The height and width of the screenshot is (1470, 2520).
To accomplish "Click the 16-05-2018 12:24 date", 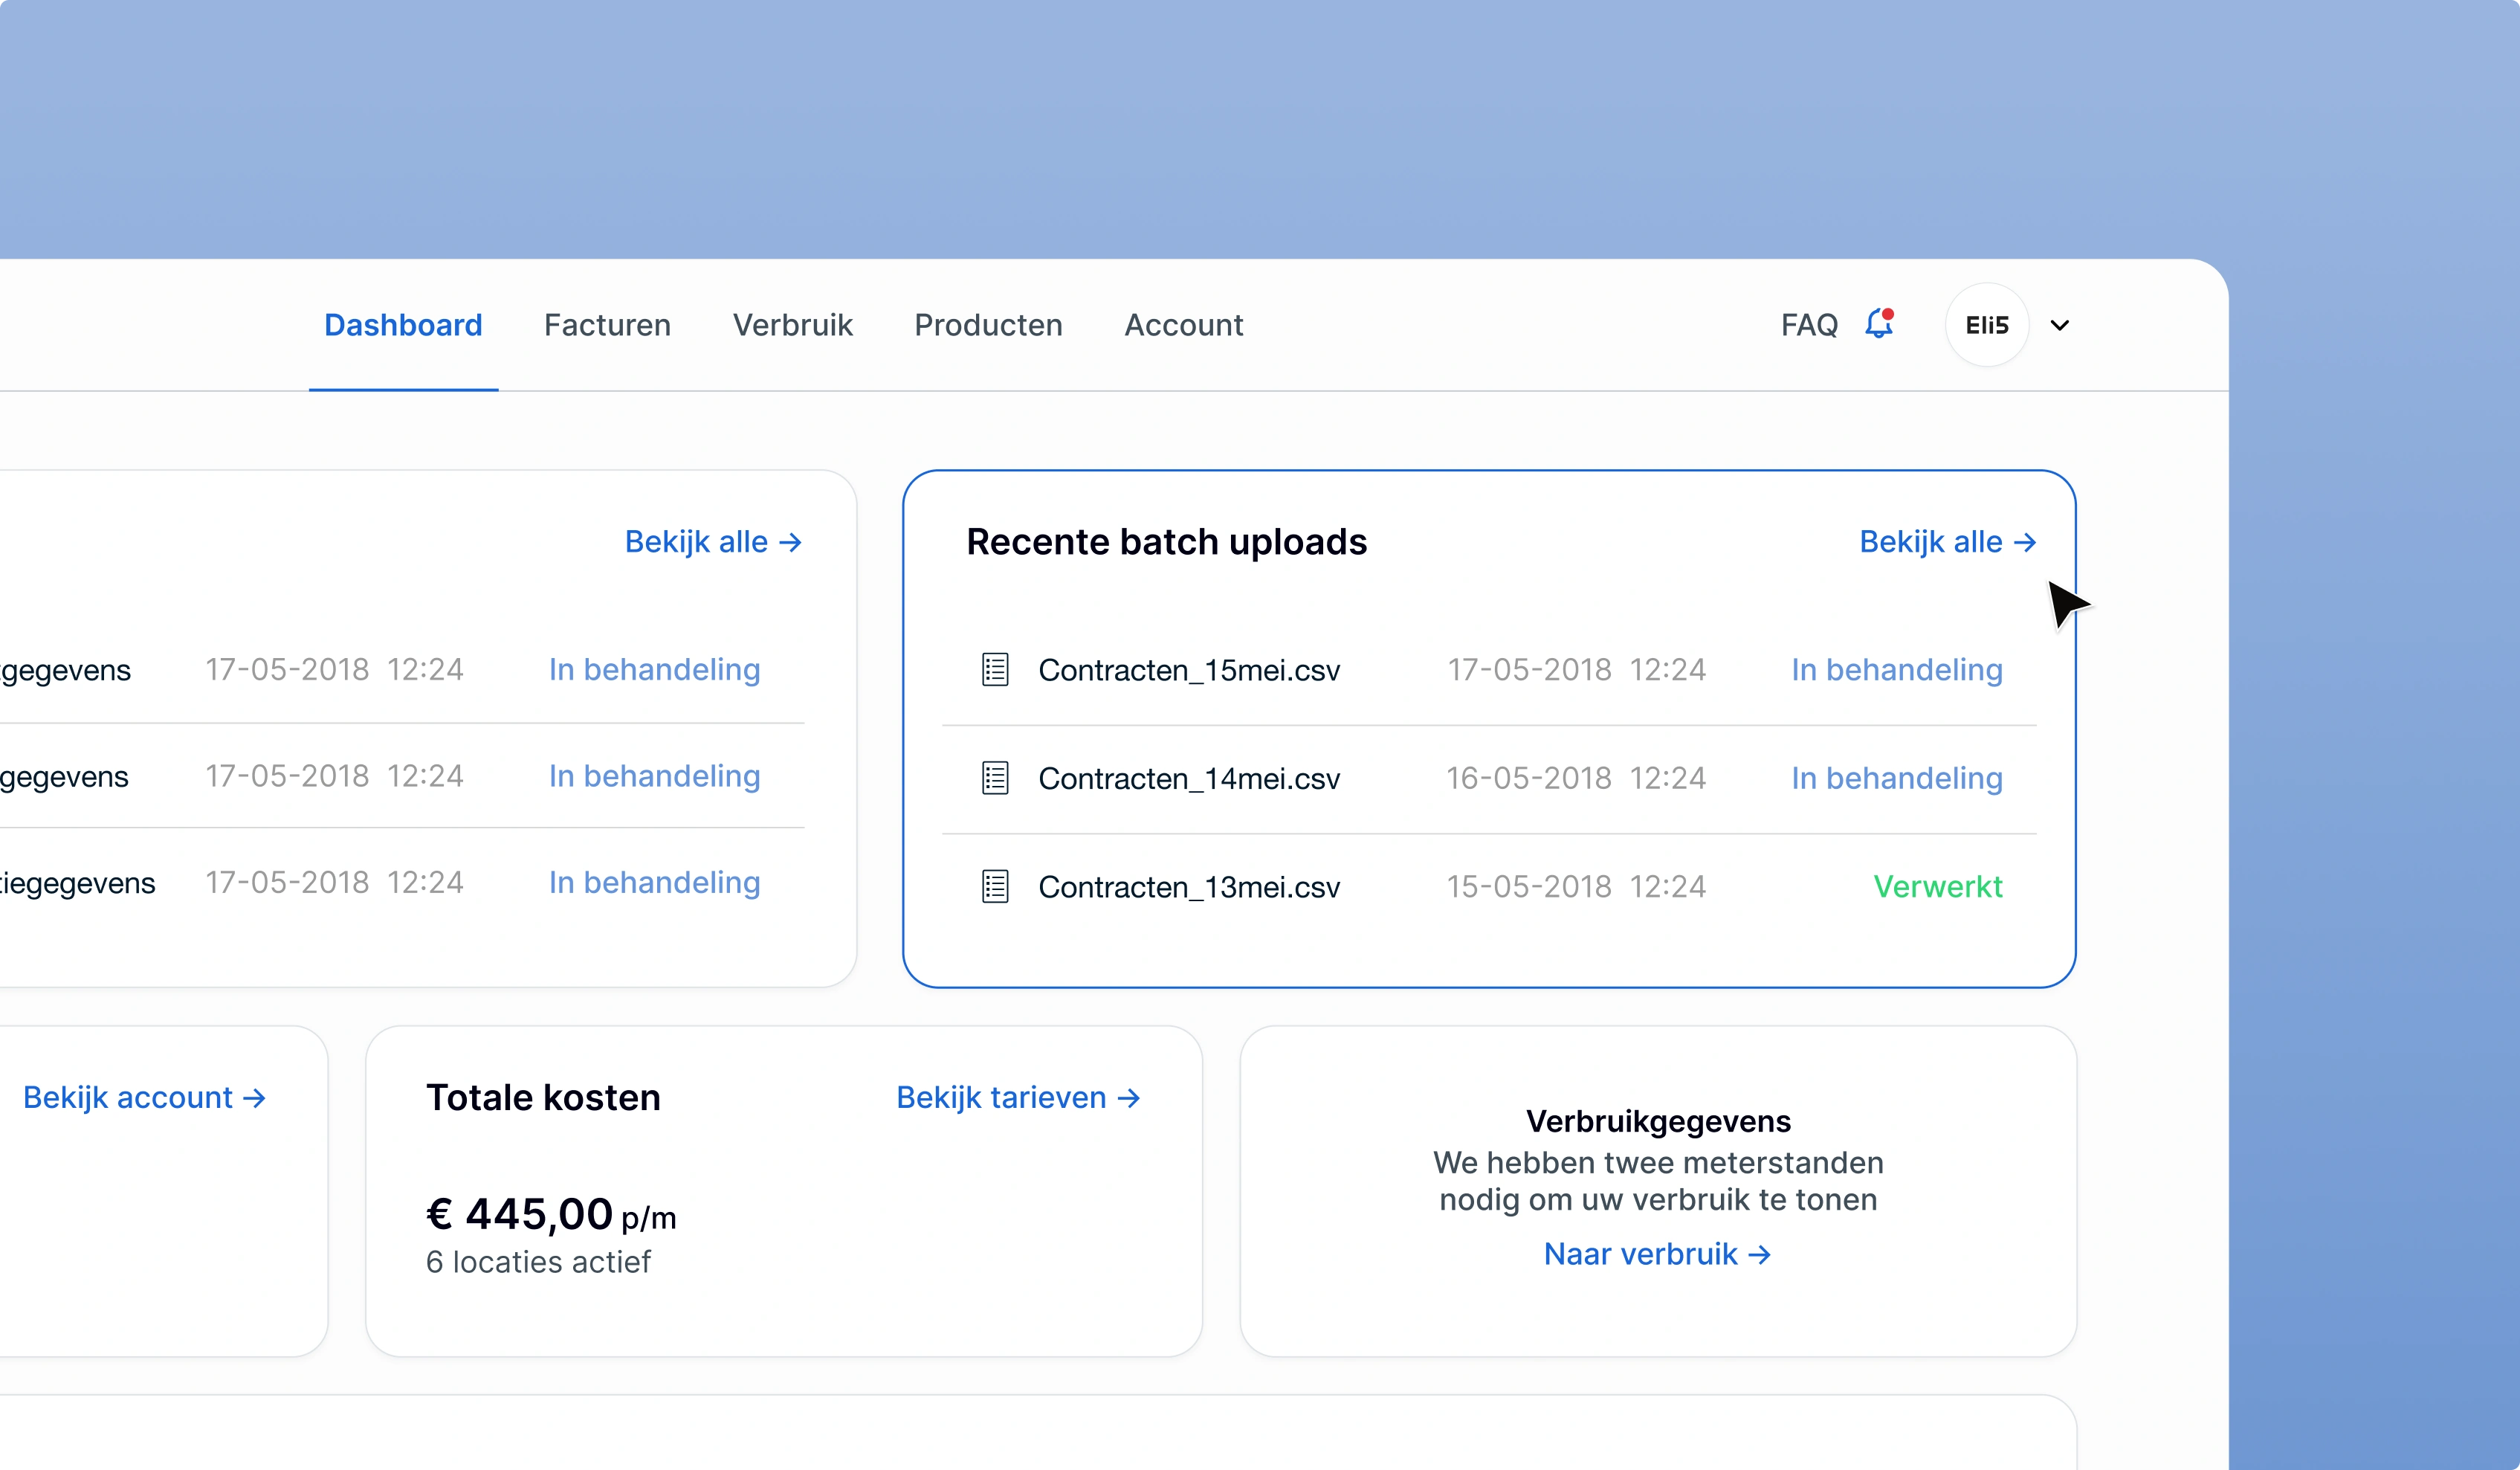I will pyautogui.click(x=1576, y=778).
